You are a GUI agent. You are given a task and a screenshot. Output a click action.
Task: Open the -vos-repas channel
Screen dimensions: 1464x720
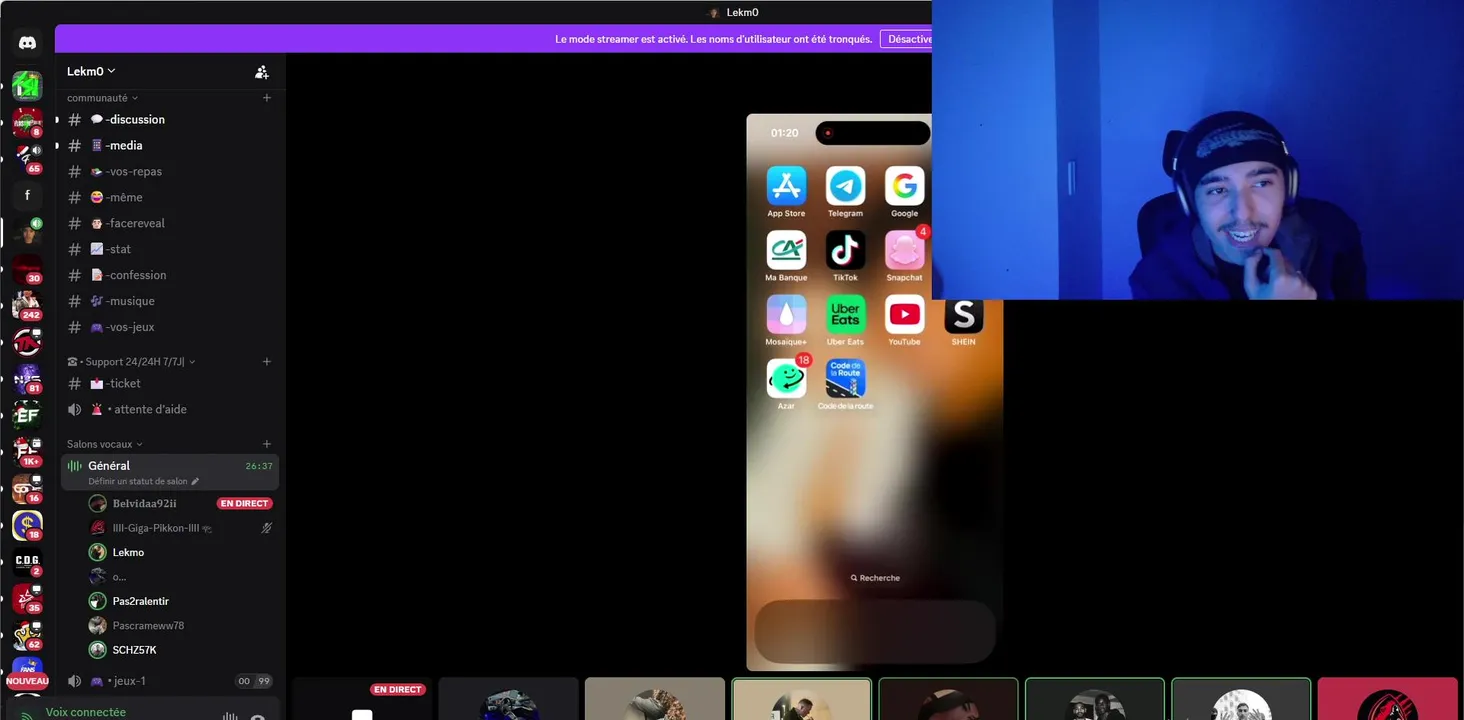[x=170, y=171]
